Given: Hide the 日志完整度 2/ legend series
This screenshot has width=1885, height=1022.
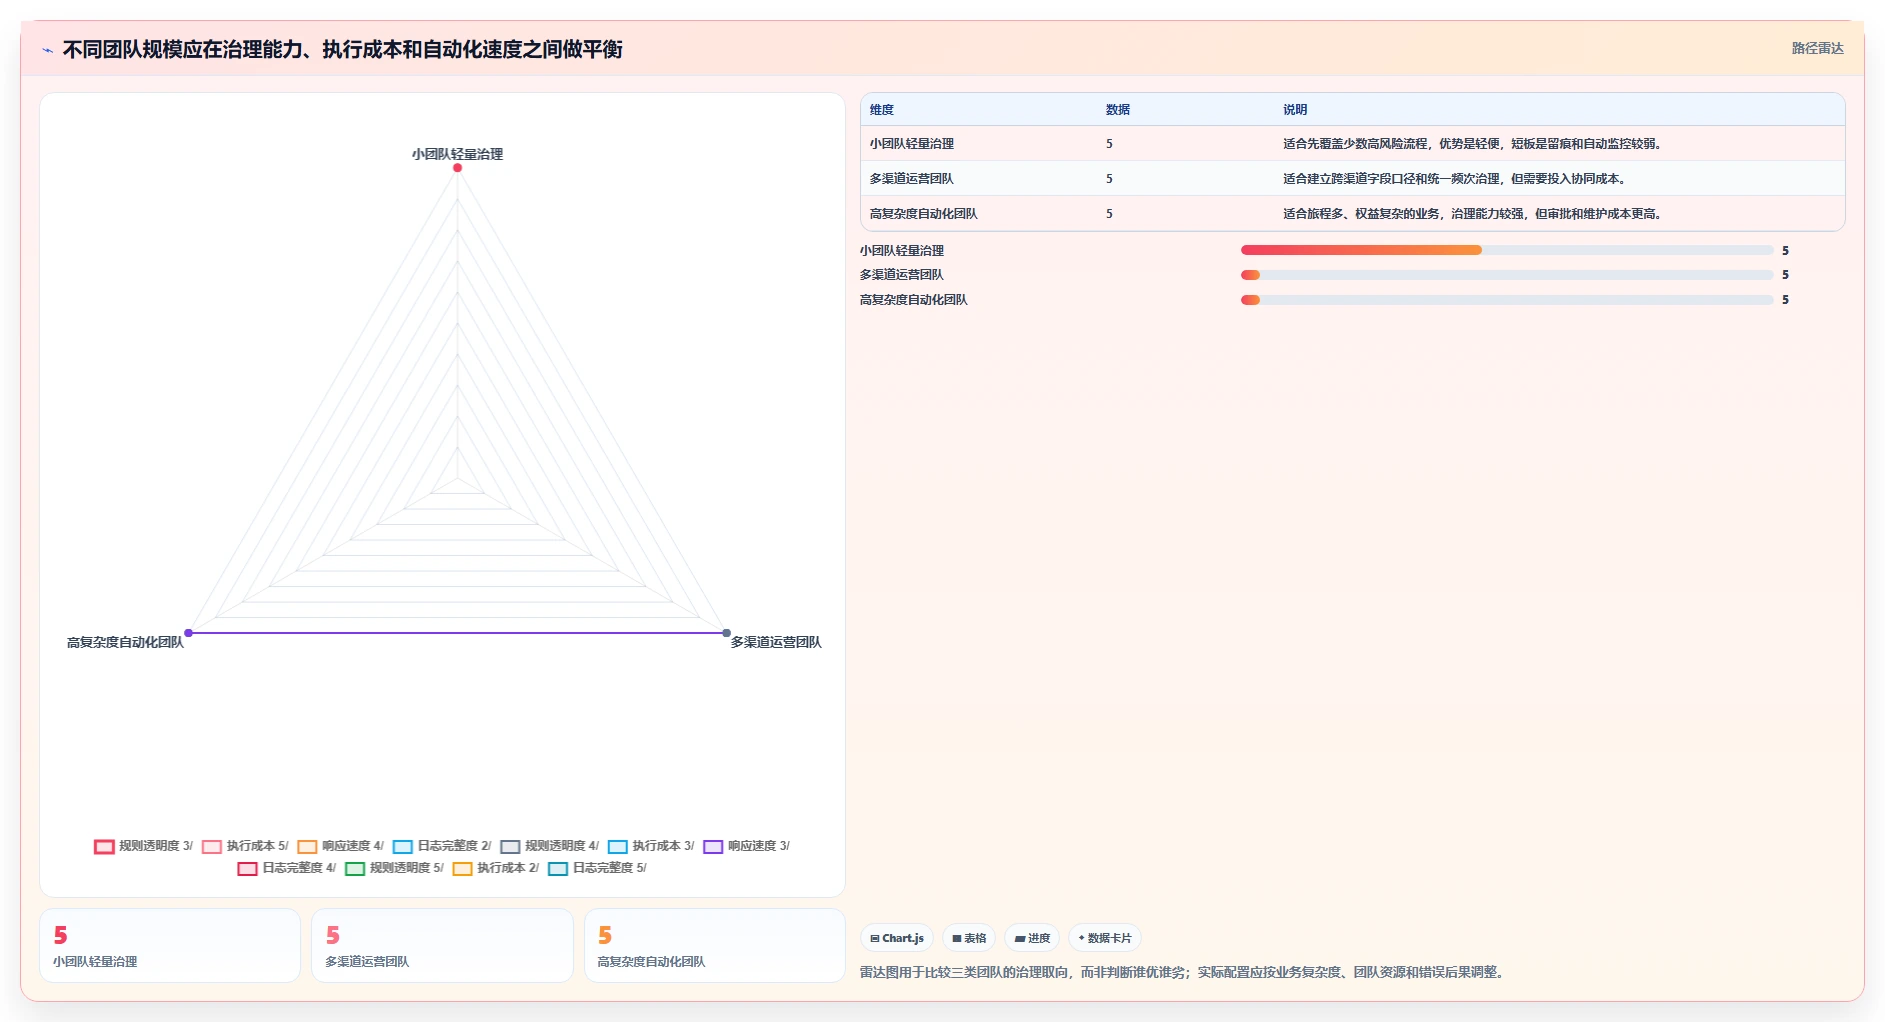Looking at the screenshot, I should click(x=442, y=846).
